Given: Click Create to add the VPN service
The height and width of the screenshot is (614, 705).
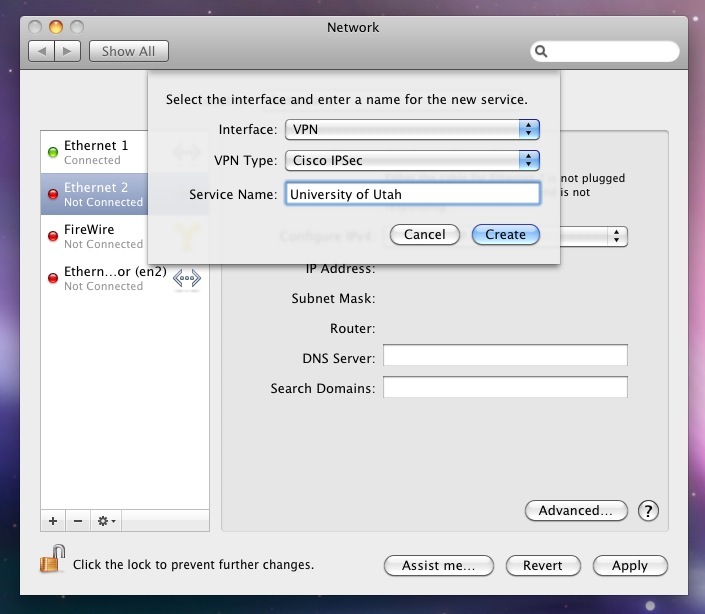Looking at the screenshot, I should (x=505, y=235).
